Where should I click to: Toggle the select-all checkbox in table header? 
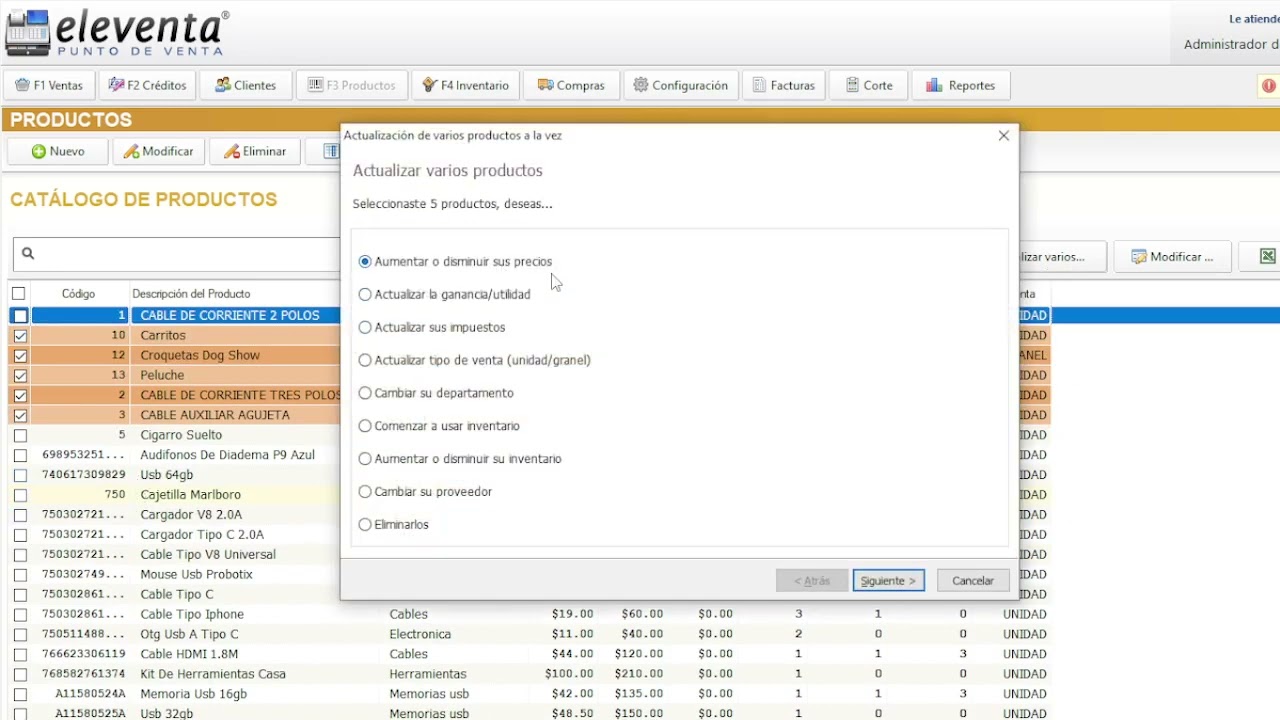[18, 294]
